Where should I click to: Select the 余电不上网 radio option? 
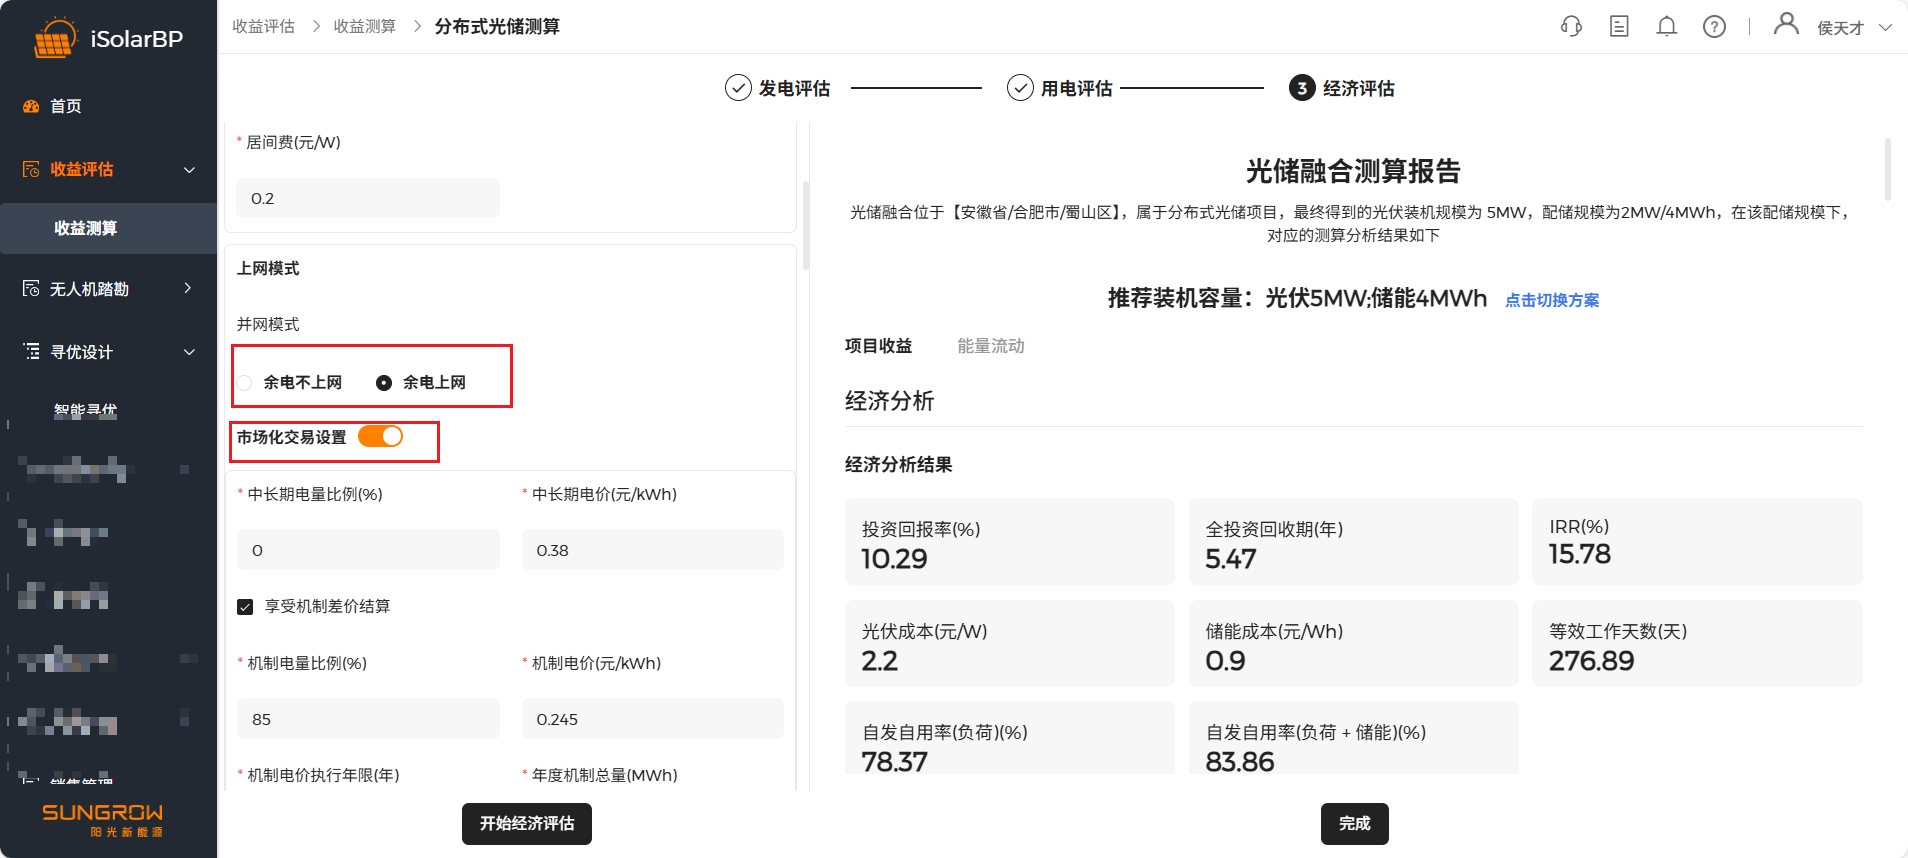pyautogui.click(x=245, y=383)
